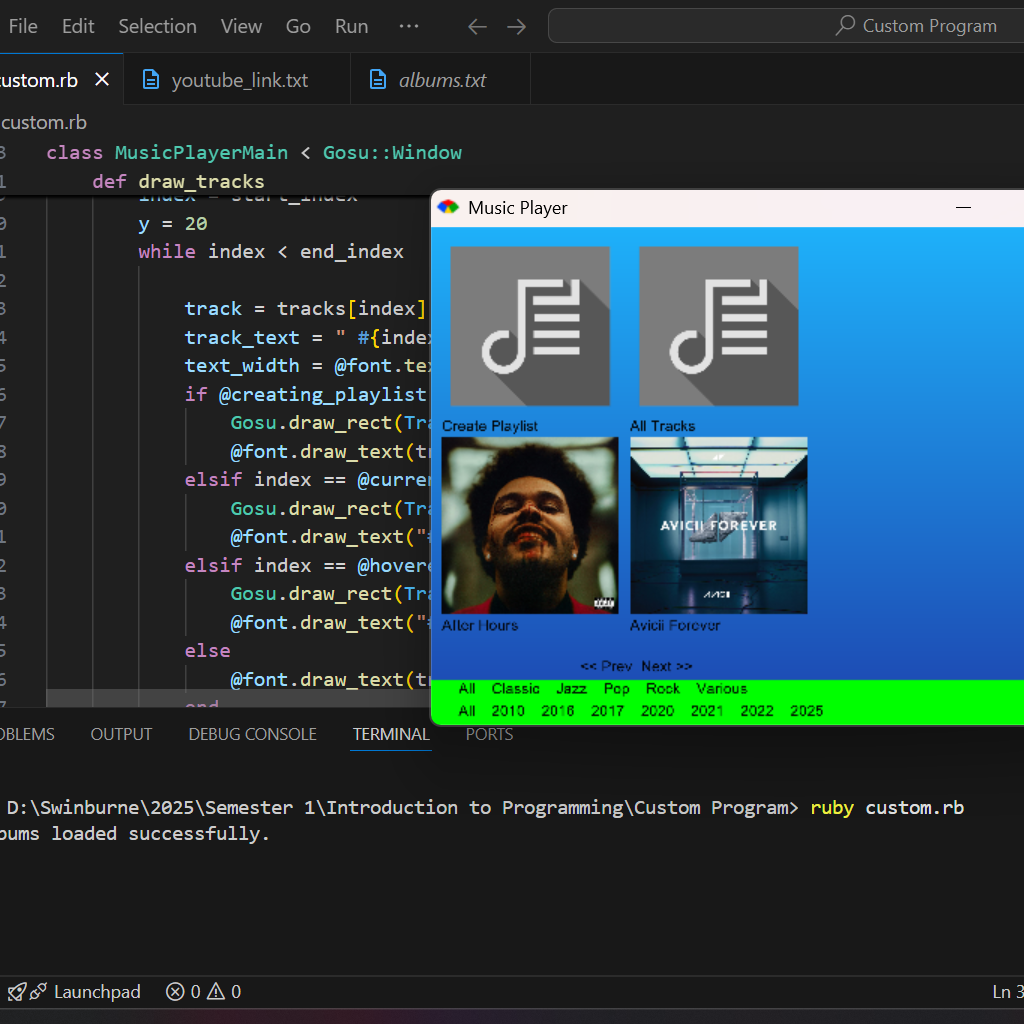Open the Edit menu
This screenshot has width=1024, height=1024.
78,26
